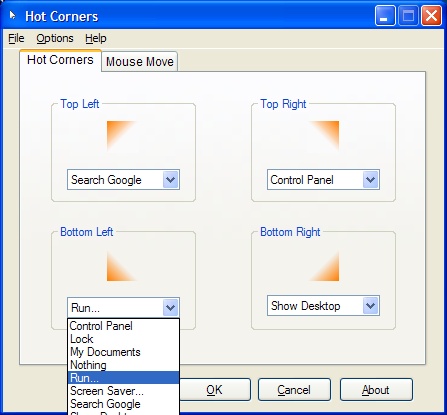Collapse the Bottom Left Run... dropdown arrow
The image size is (447, 415).
[171, 307]
